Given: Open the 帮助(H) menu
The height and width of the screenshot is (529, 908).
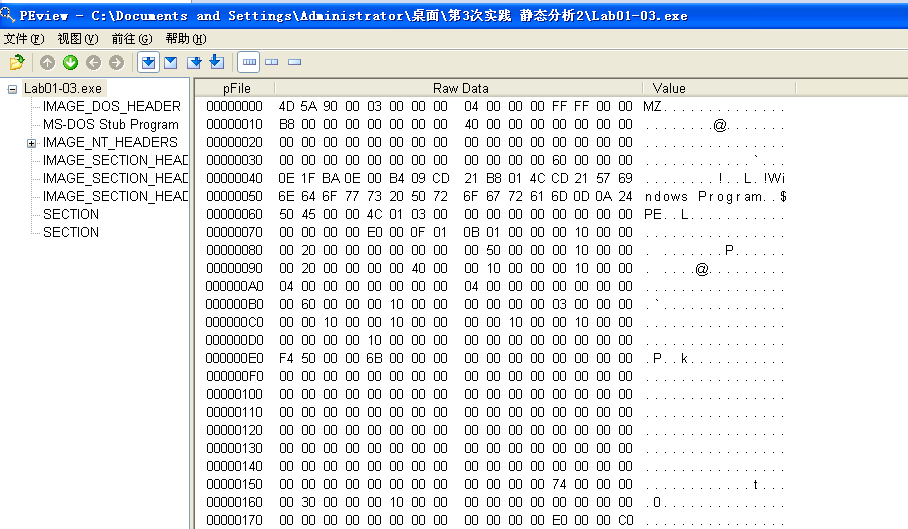Looking at the screenshot, I should click(x=186, y=39).
